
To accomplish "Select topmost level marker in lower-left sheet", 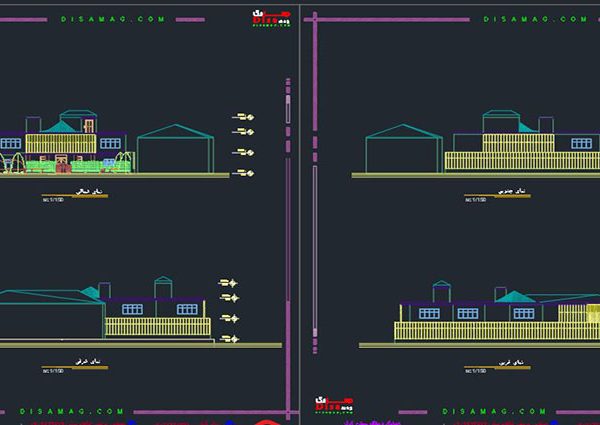I will pyautogui.click(x=229, y=283).
